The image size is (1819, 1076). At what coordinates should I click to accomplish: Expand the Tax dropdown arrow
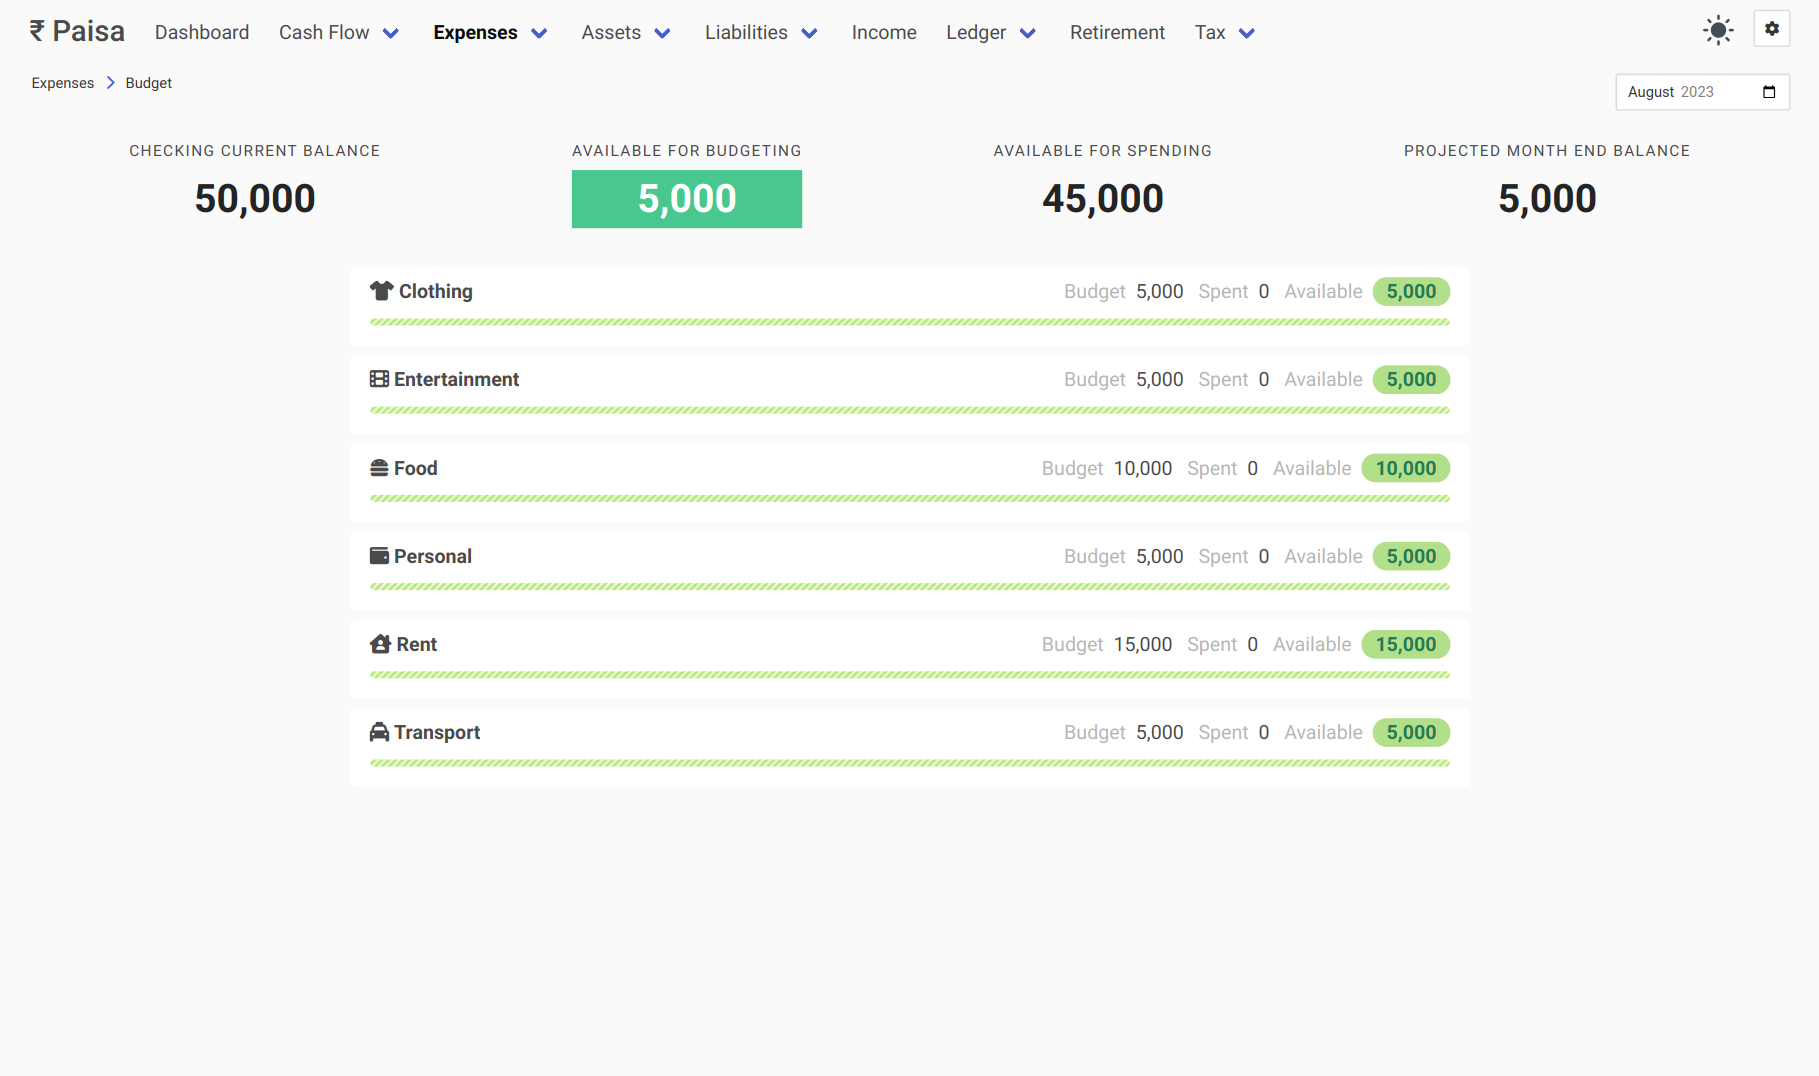click(x=1247, y=33)
